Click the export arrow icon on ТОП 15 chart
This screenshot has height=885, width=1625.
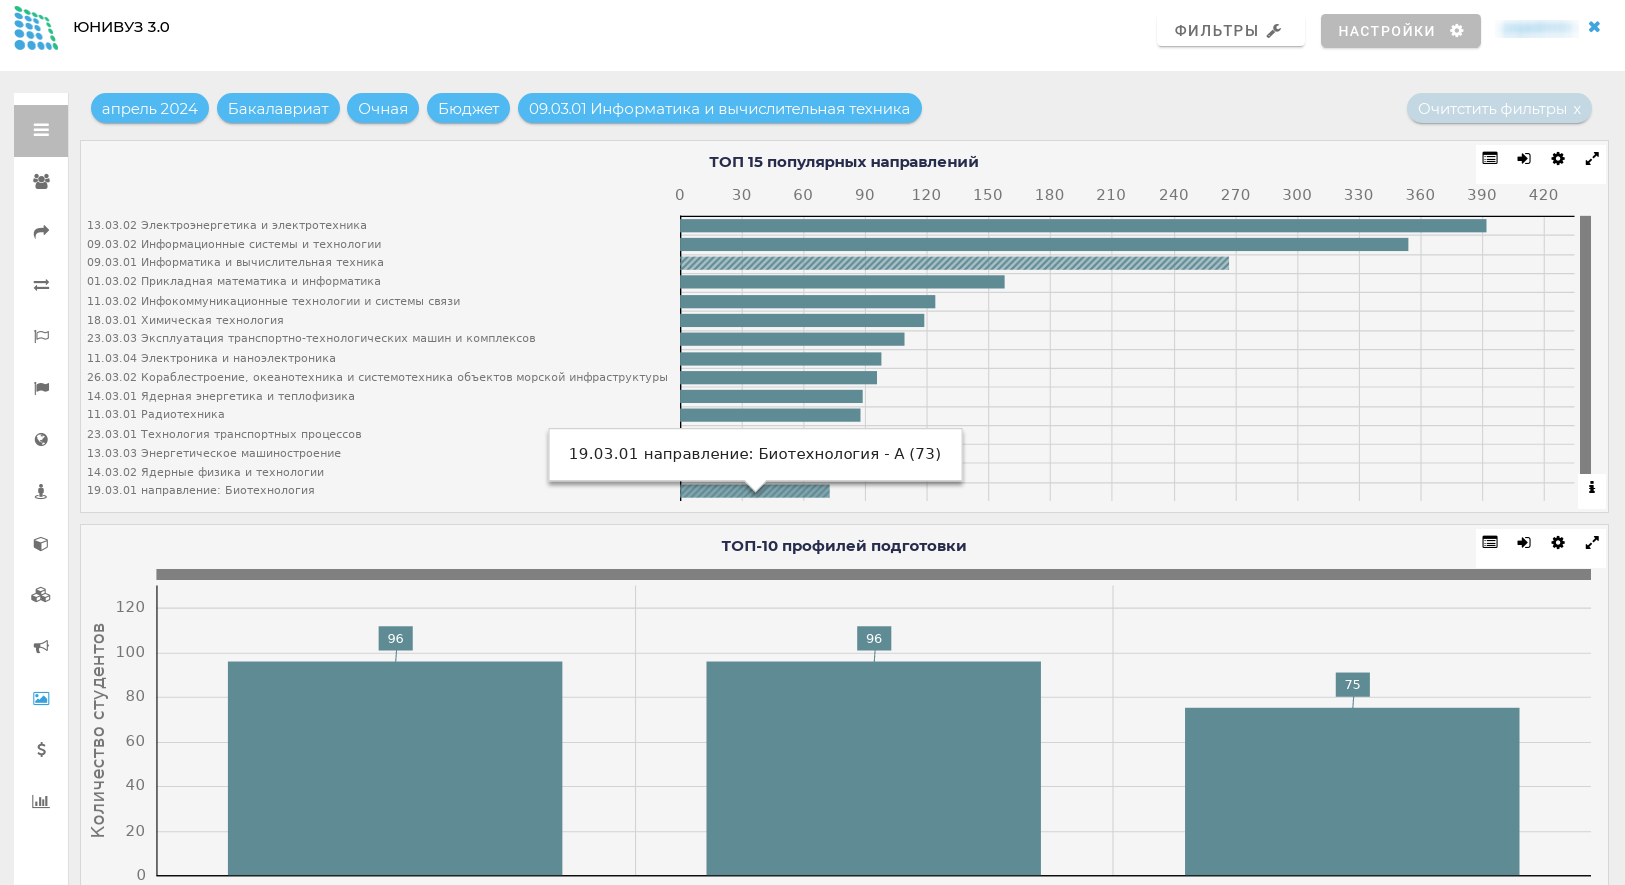click(1524, 158)
